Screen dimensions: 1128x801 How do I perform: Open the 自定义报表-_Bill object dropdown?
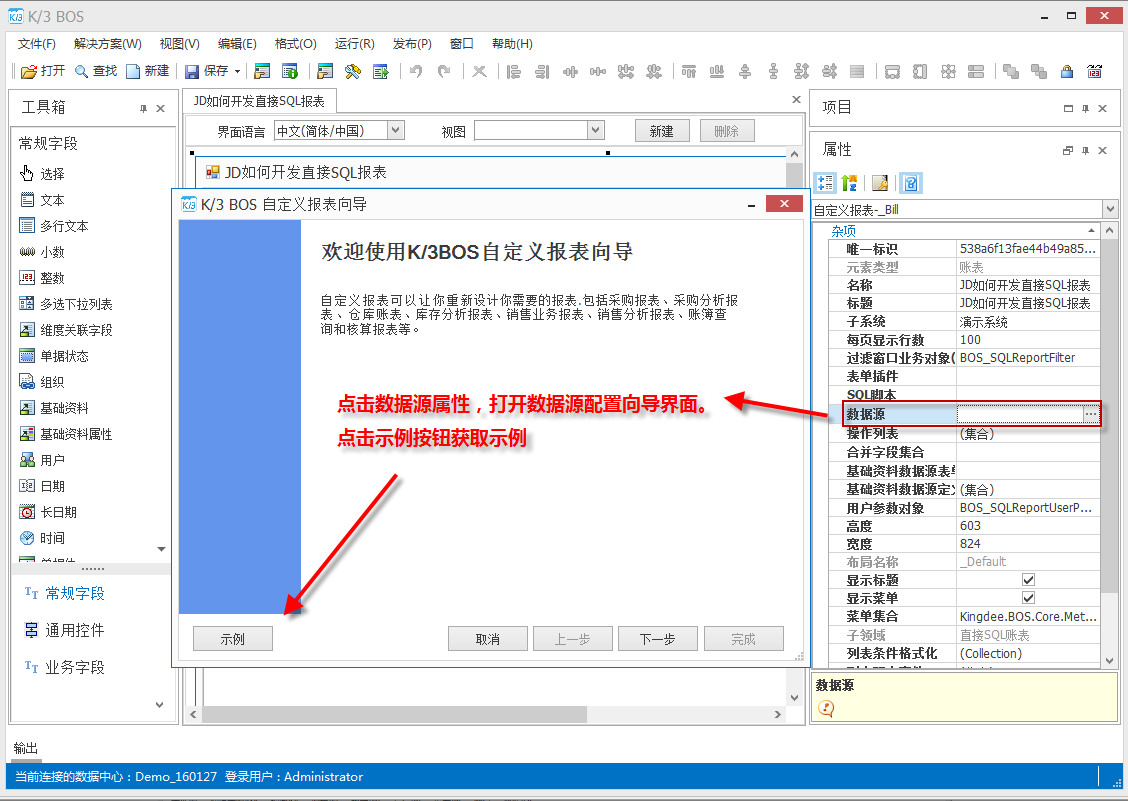click(x=1109, y=209)
